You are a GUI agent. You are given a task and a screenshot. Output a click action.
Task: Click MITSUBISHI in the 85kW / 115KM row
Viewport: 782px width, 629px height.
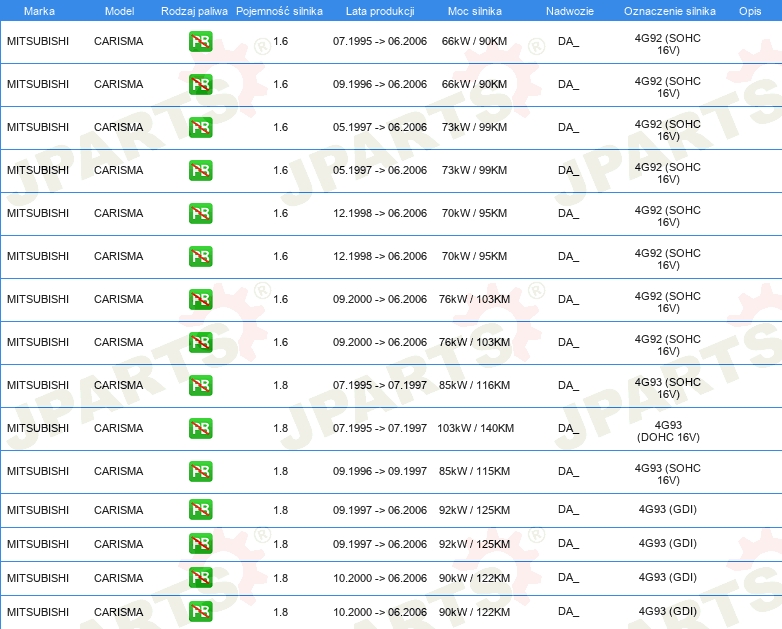(x=38, y=471)
